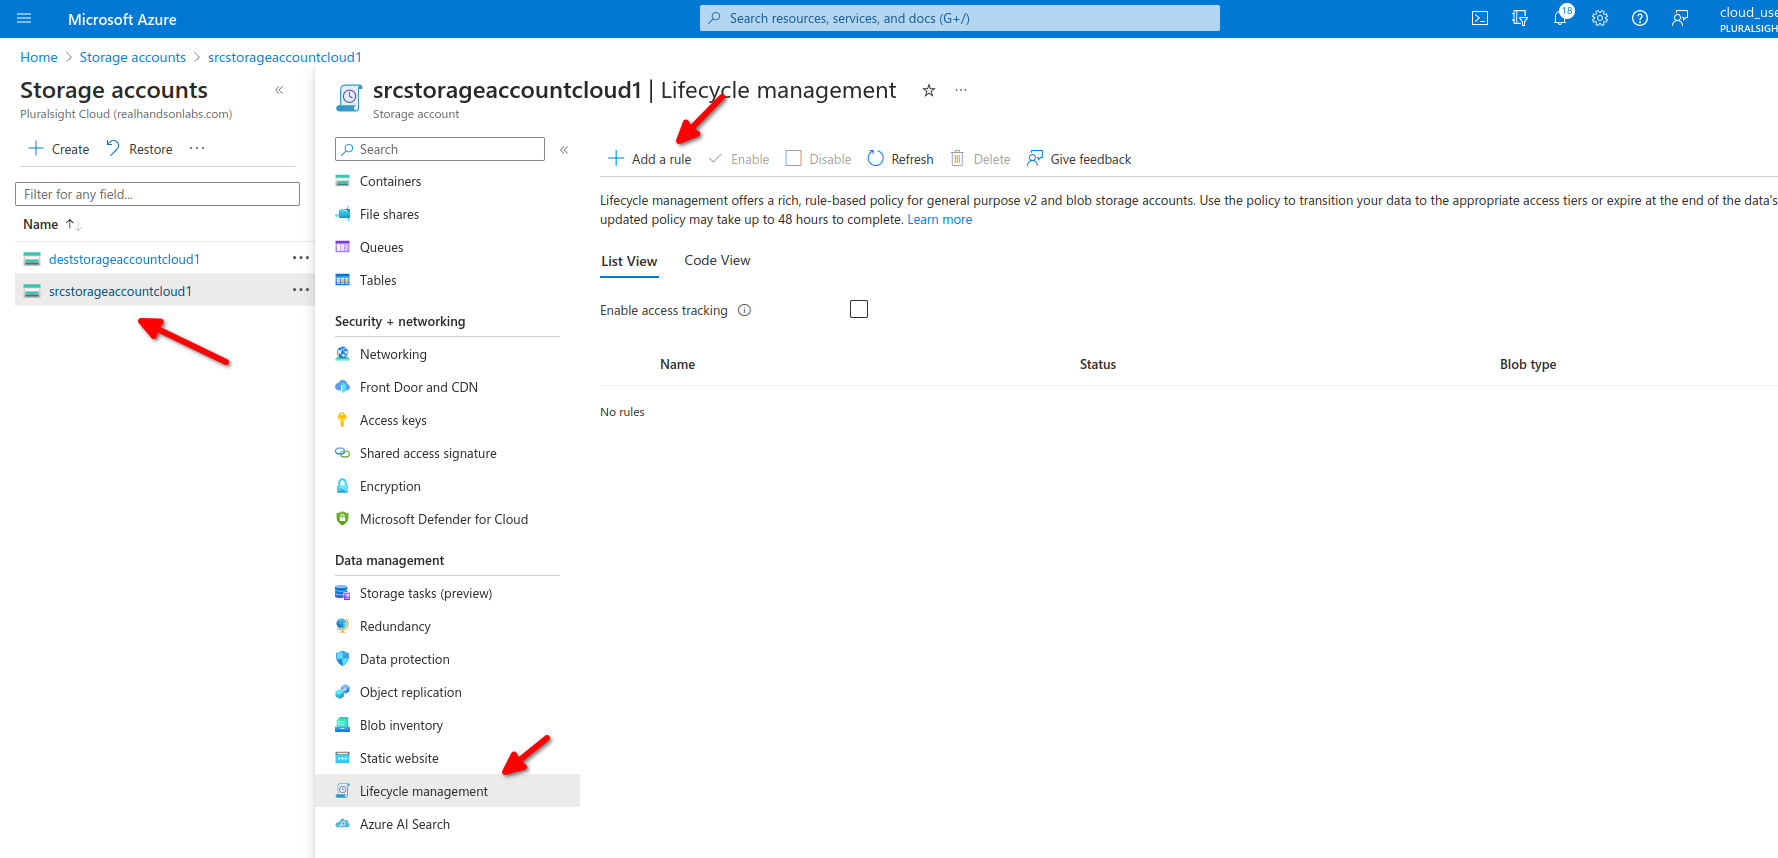Open the notifications bell
Viewport: 1778px width, 858px height.
tap(1560, 18)
